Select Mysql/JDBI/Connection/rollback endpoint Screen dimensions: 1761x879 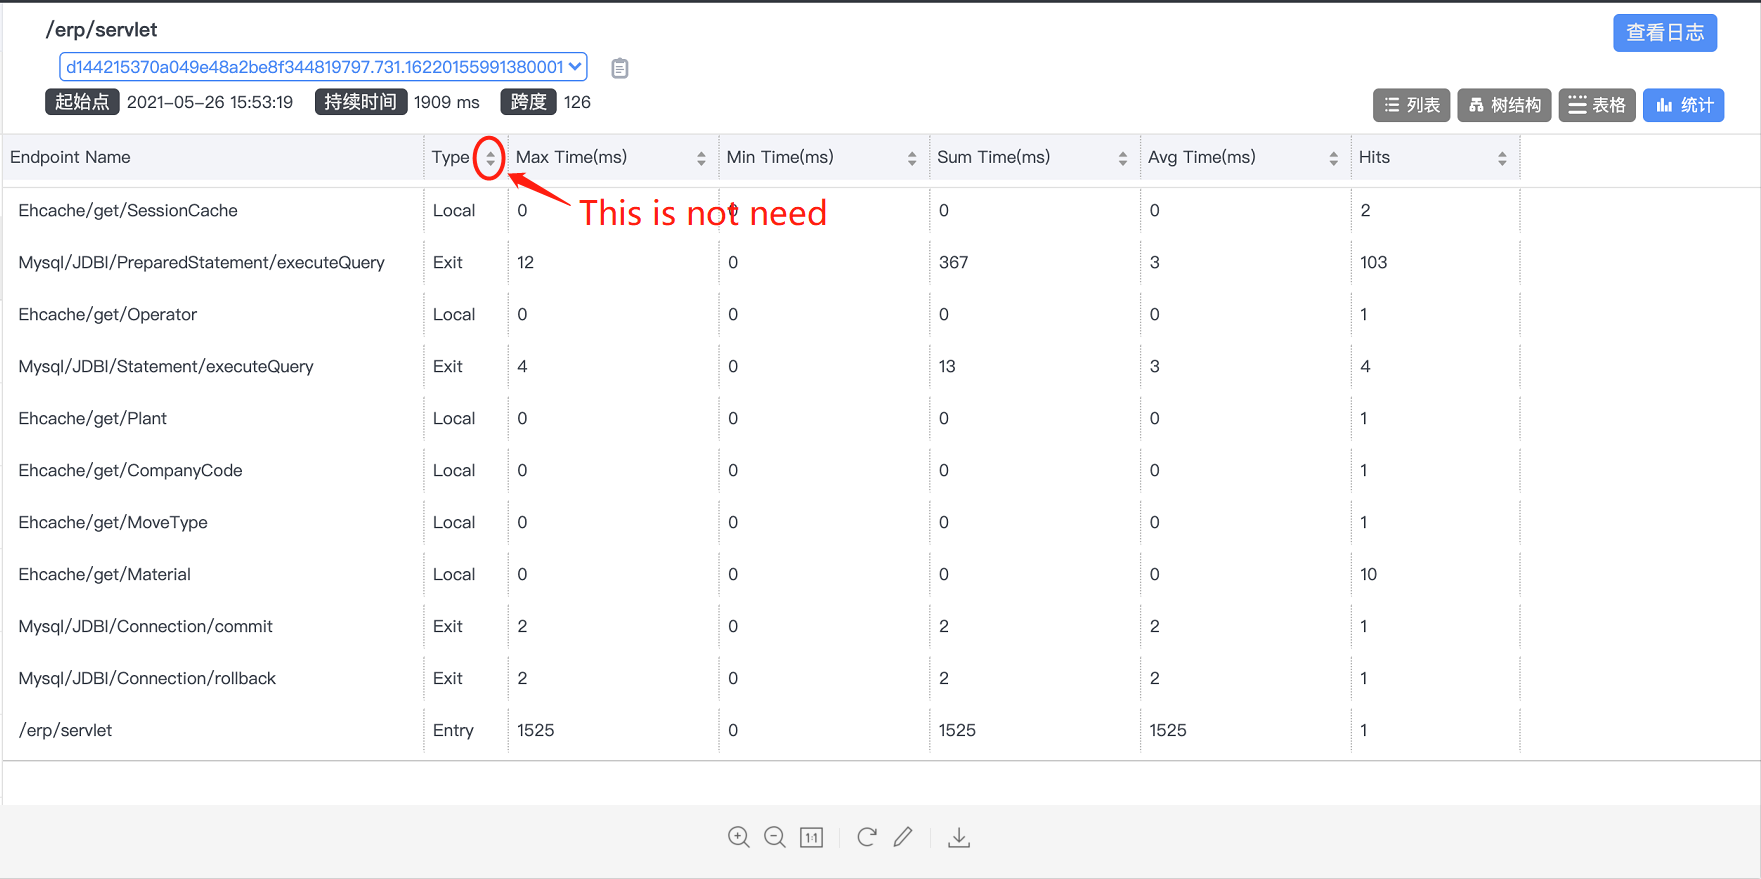(x=147, y=678)
